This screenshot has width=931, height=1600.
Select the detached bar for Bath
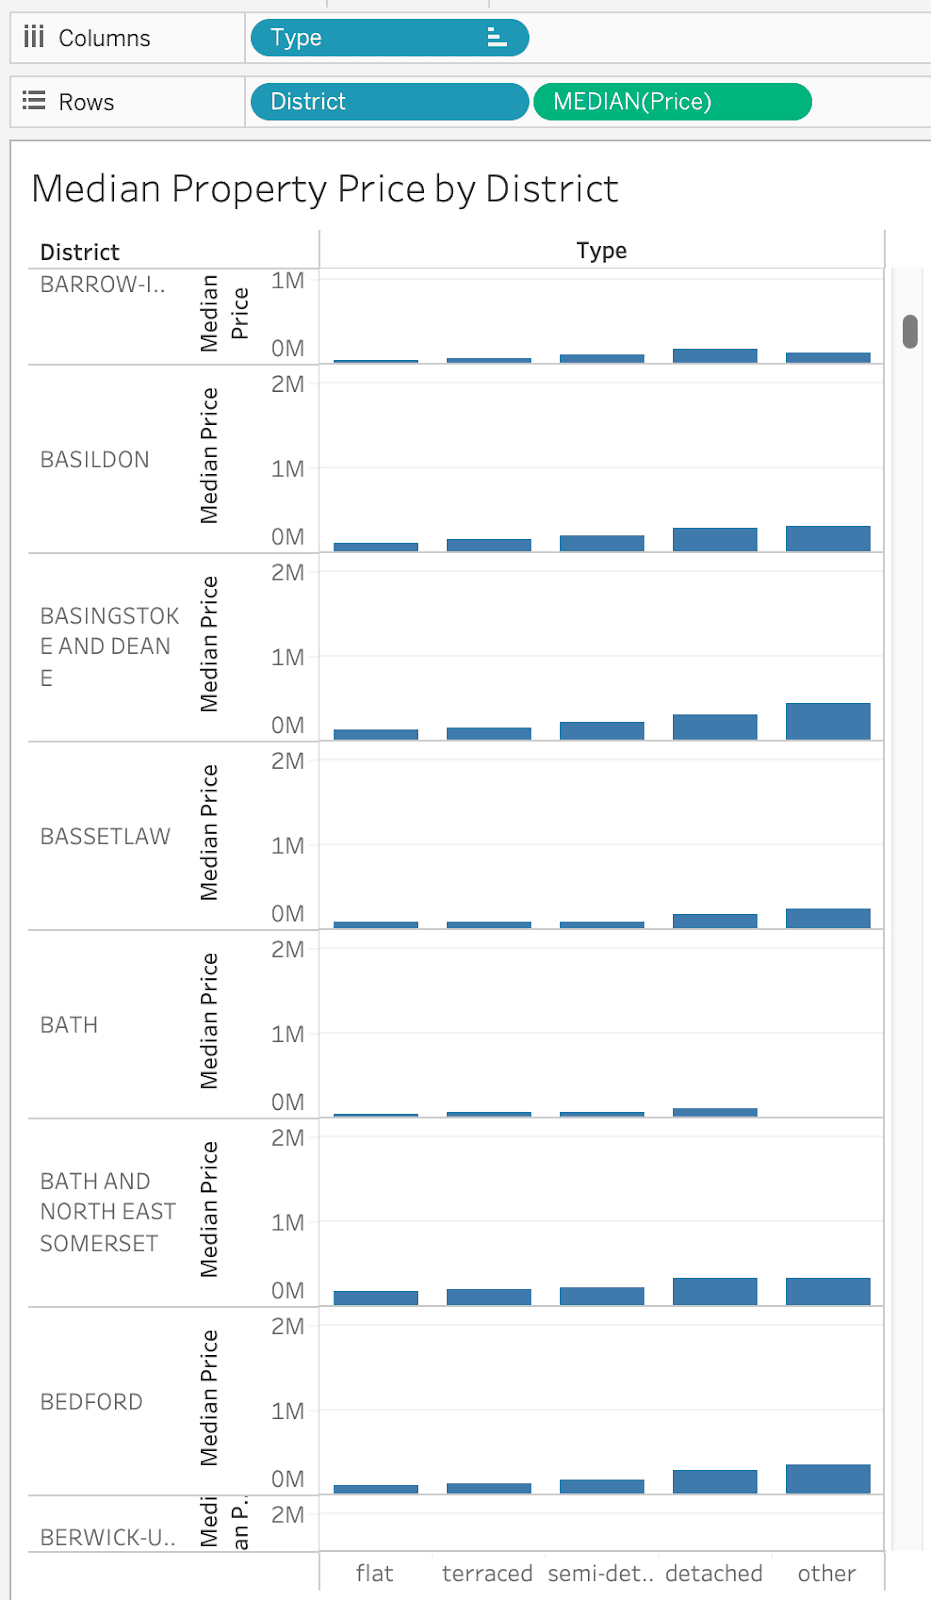click(715, 1112)
